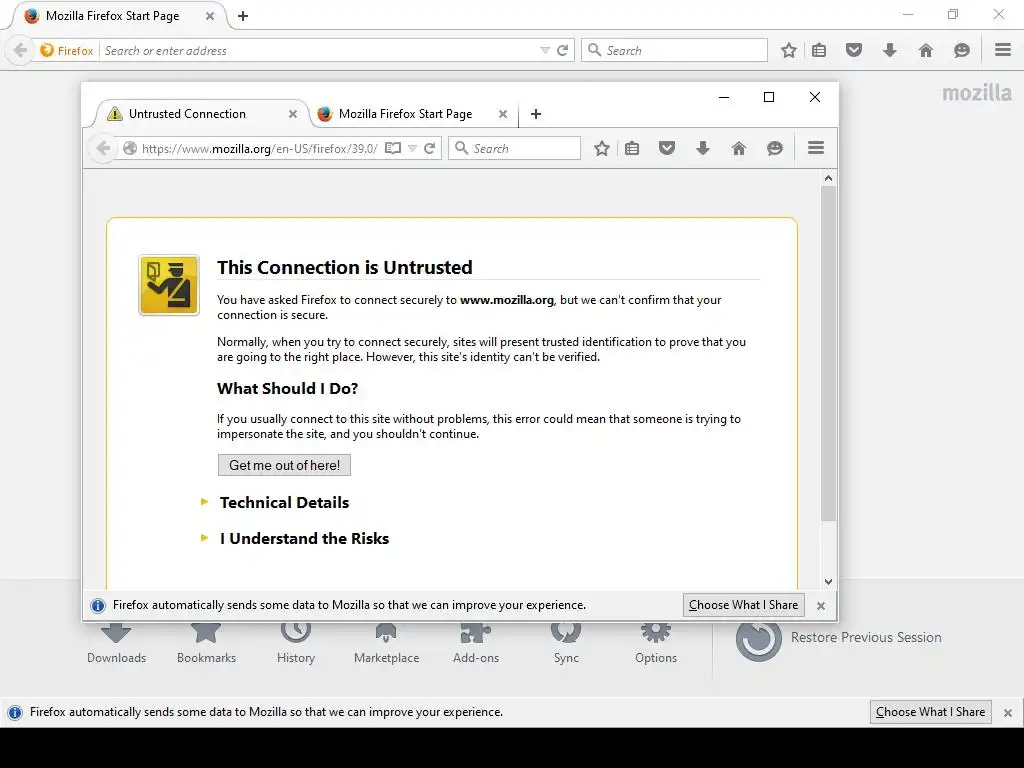1024x768 pixels.
Task: Click Pocket icon in background window toolbar
Action: (x=854, y=50)
